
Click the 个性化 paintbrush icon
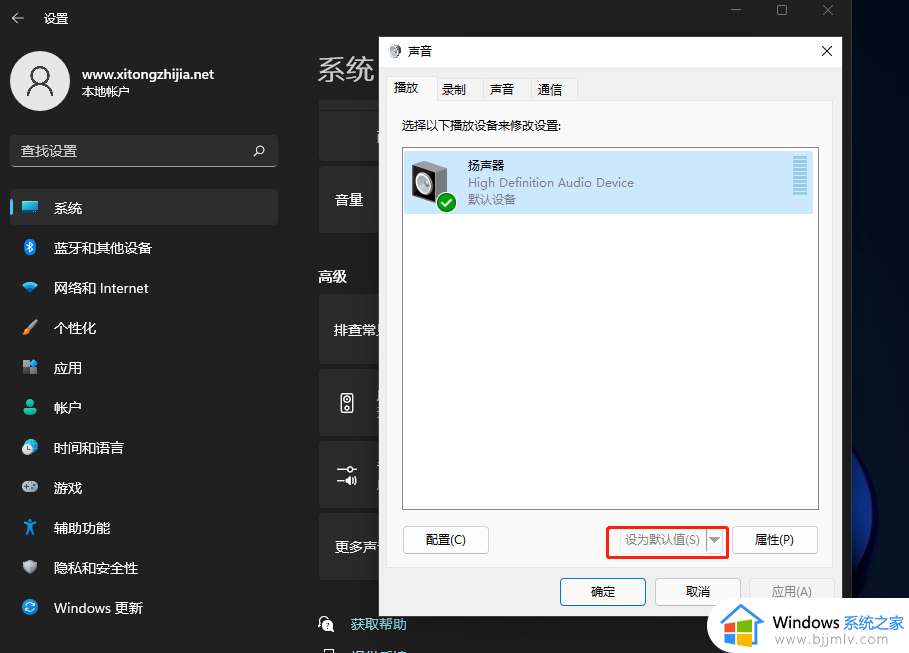[x=30, y=327]
